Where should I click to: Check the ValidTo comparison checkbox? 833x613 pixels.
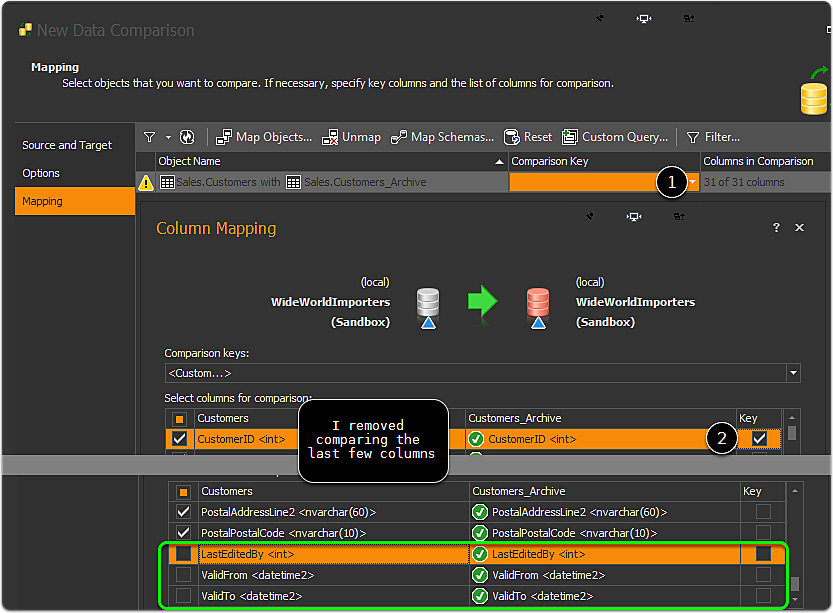183,595
